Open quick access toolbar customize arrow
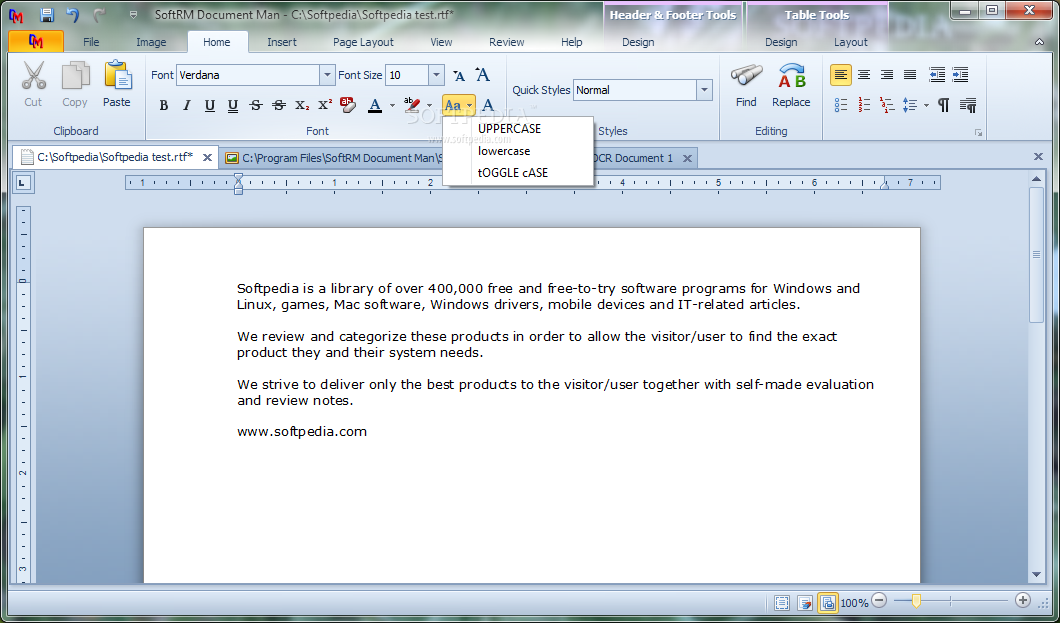Screen dimensions: 1060x623 click(x=133, y=14)
